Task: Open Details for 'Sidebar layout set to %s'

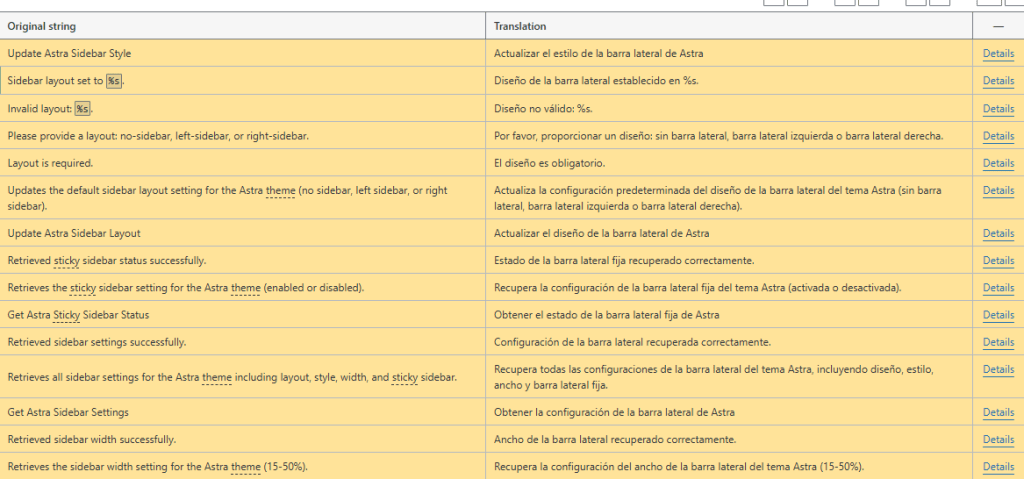Action: 997,81
